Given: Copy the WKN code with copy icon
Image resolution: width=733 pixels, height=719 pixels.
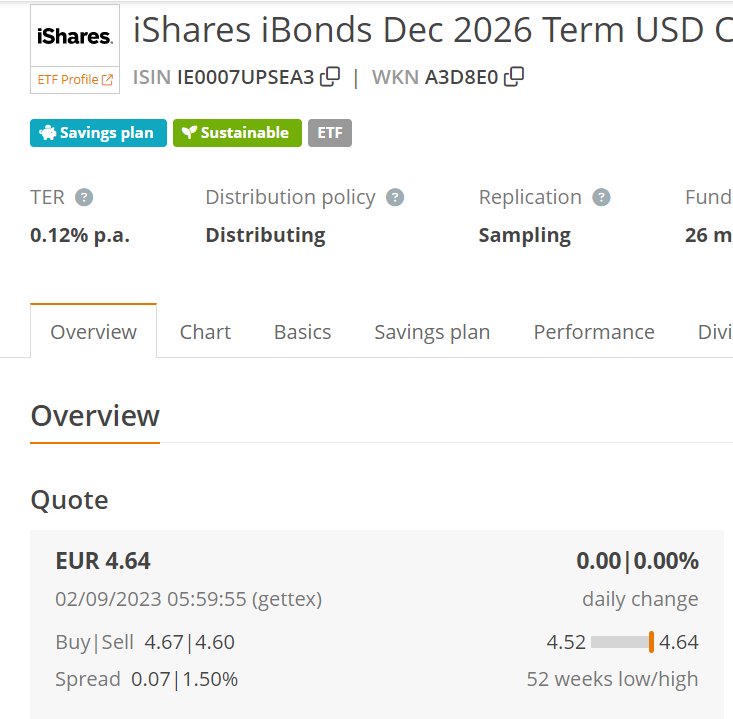Looking at the screenshot, I should point(514,77).
